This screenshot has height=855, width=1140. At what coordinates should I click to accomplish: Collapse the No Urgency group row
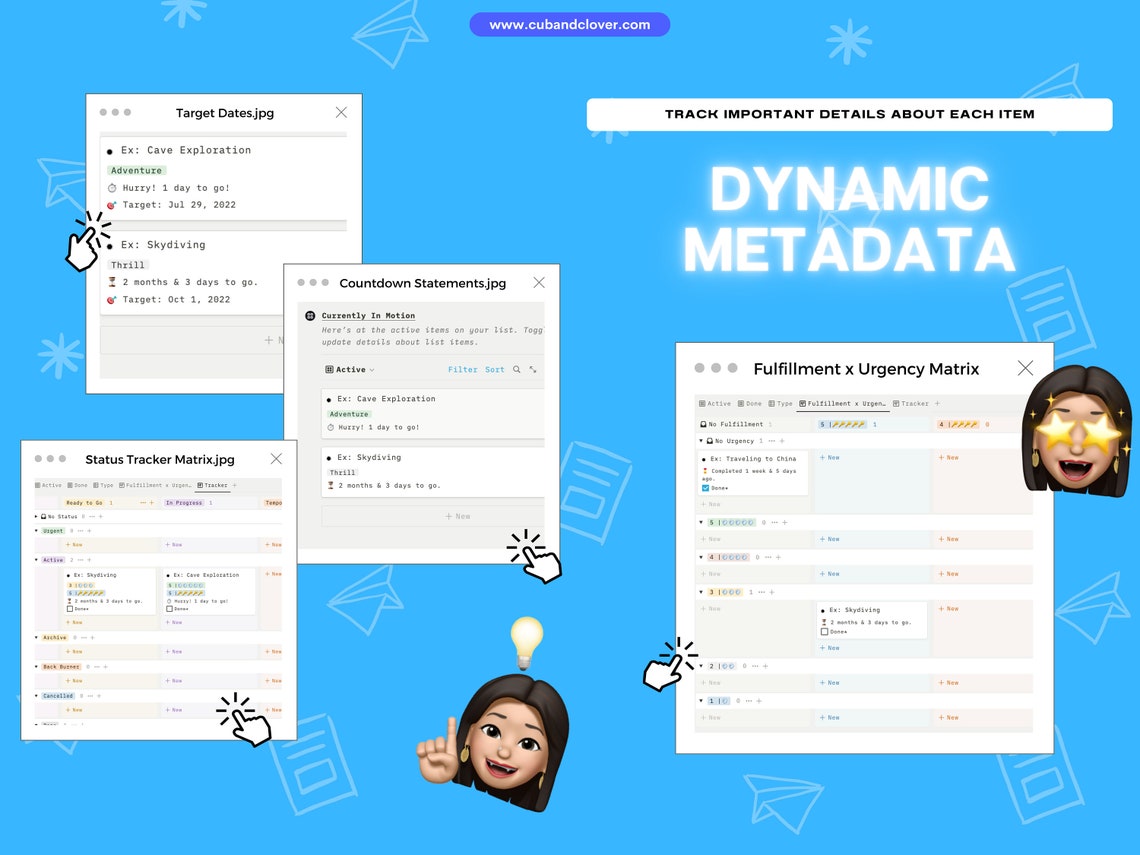click(x=701, y=441)
